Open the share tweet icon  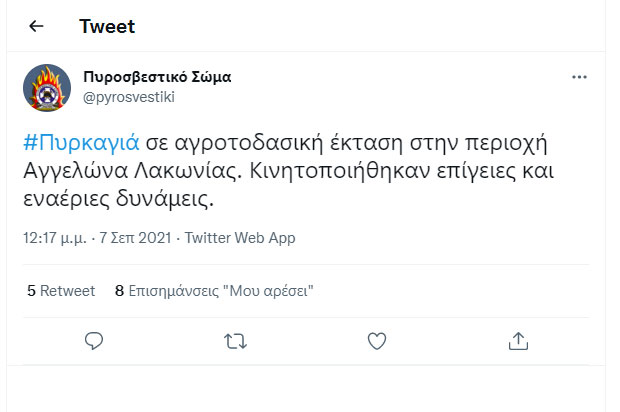[x=518, y=341]
